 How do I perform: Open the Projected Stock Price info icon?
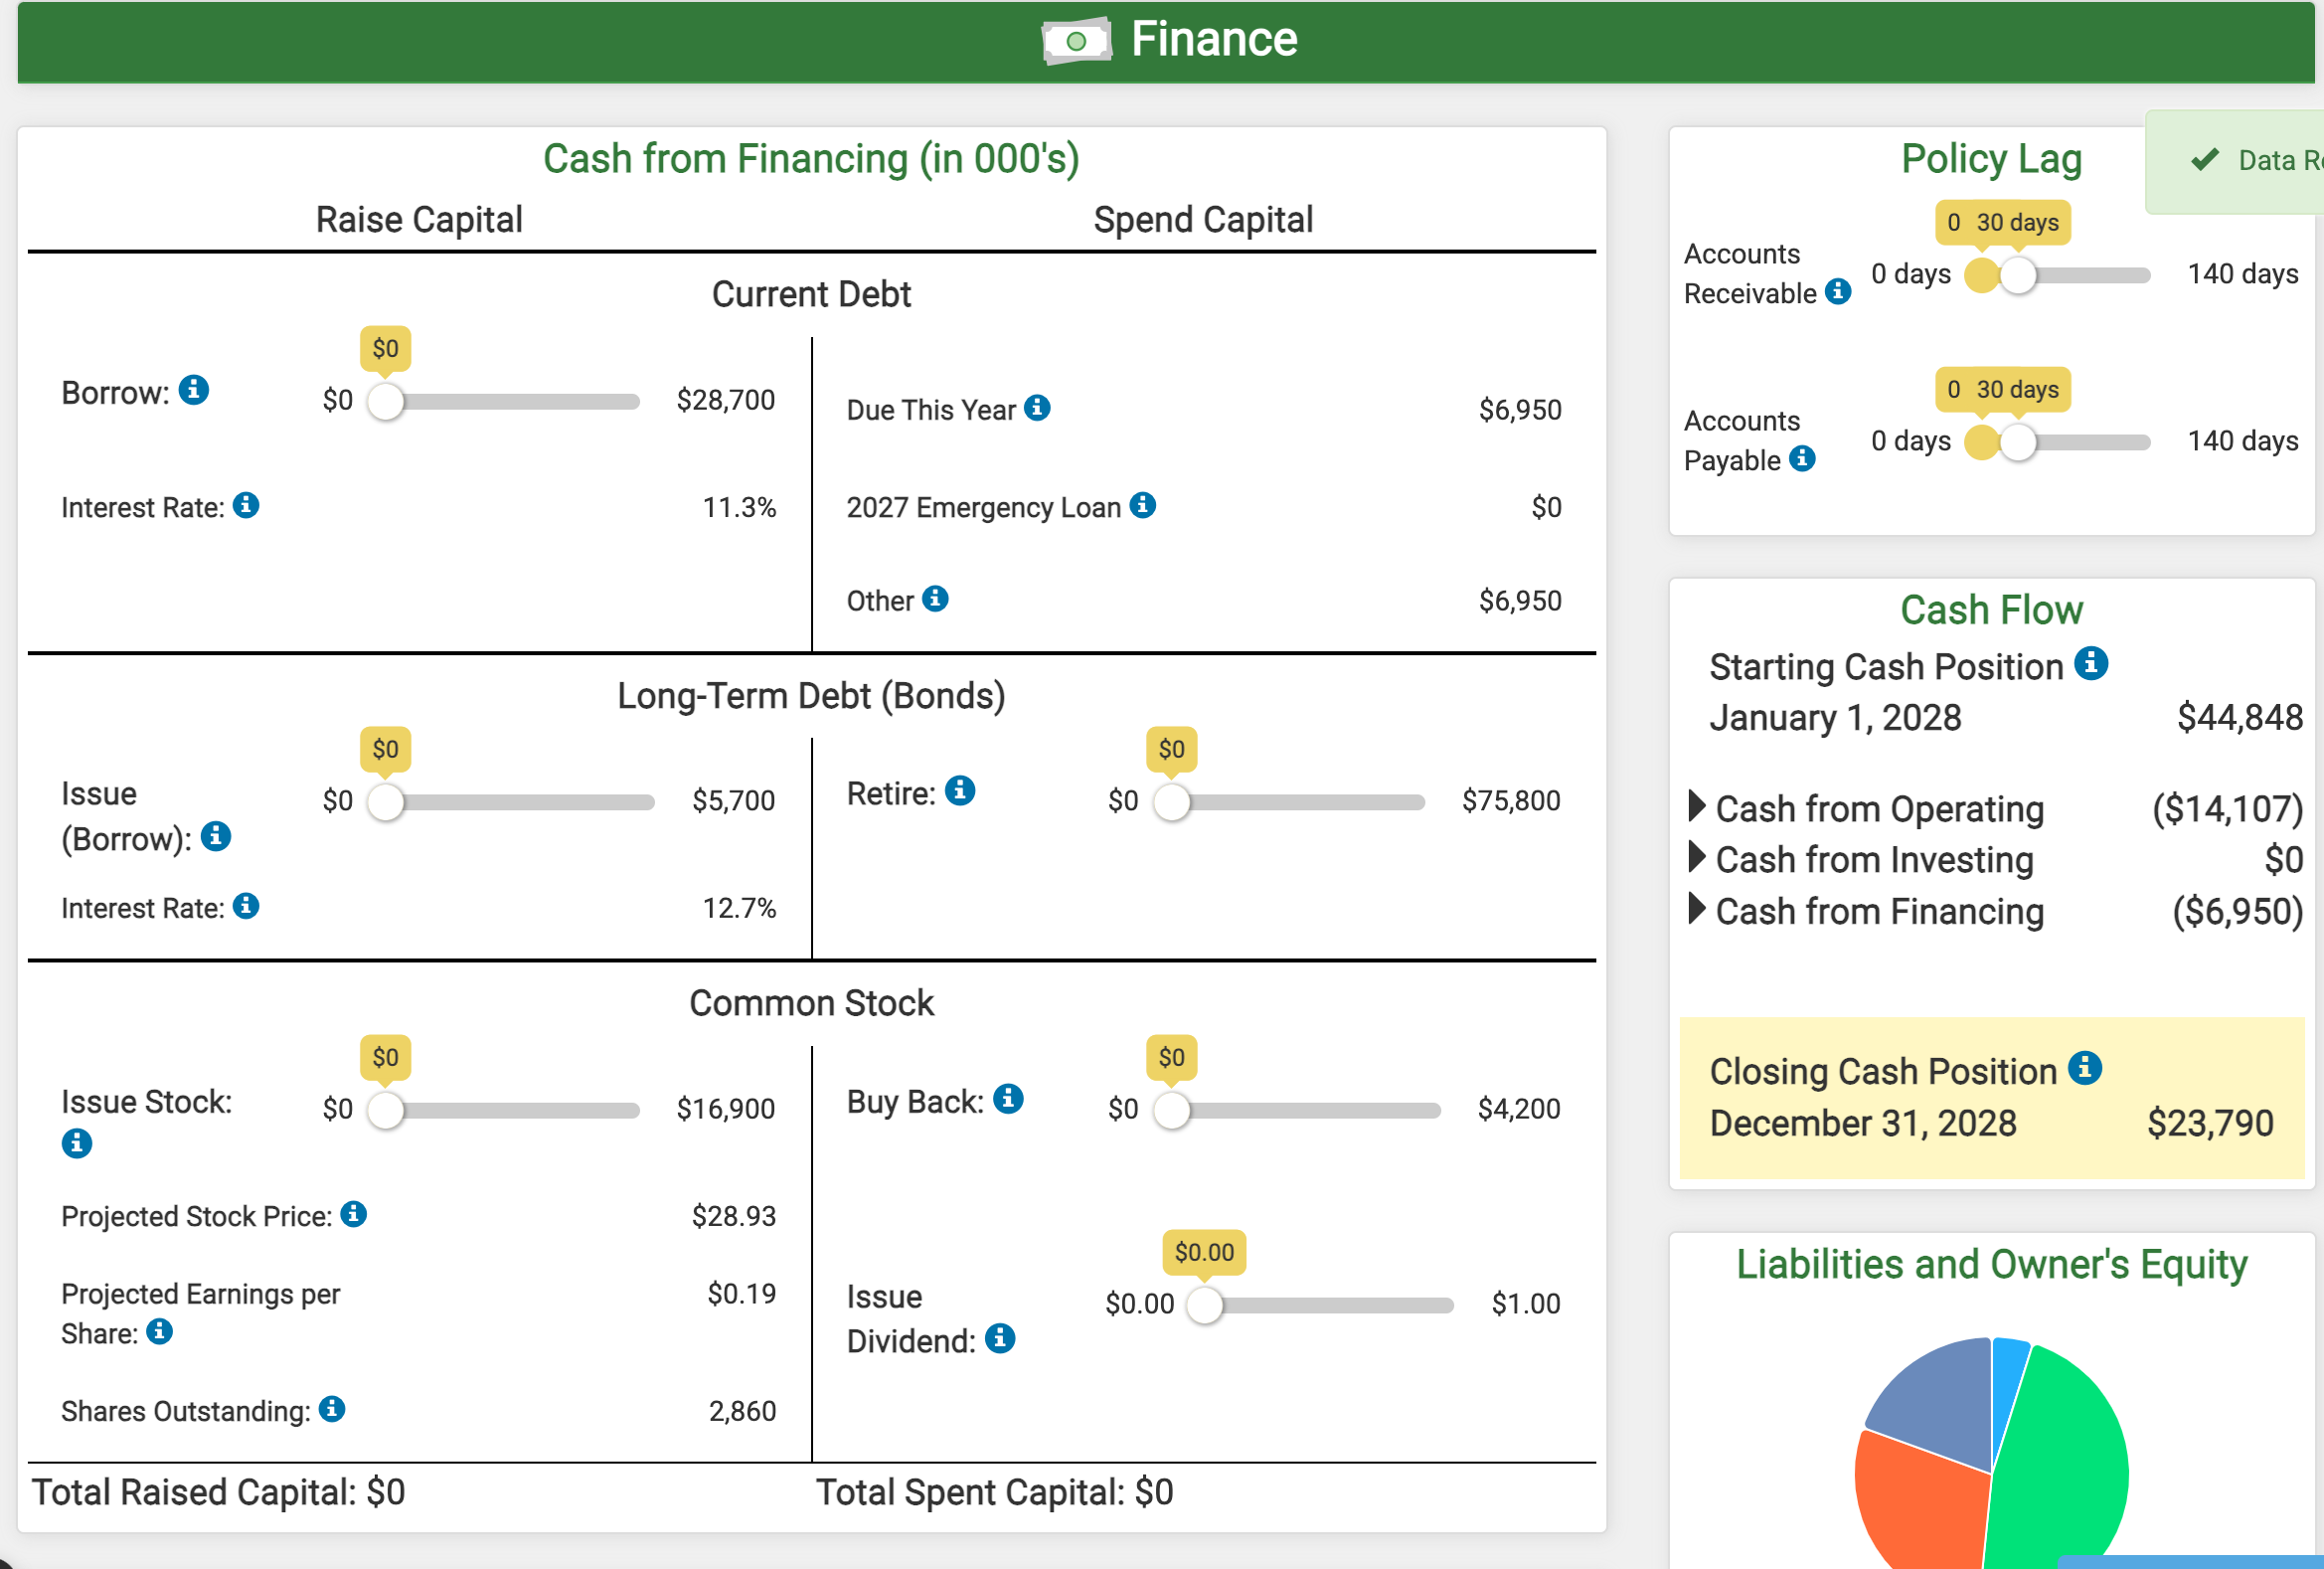point(352,1214)
